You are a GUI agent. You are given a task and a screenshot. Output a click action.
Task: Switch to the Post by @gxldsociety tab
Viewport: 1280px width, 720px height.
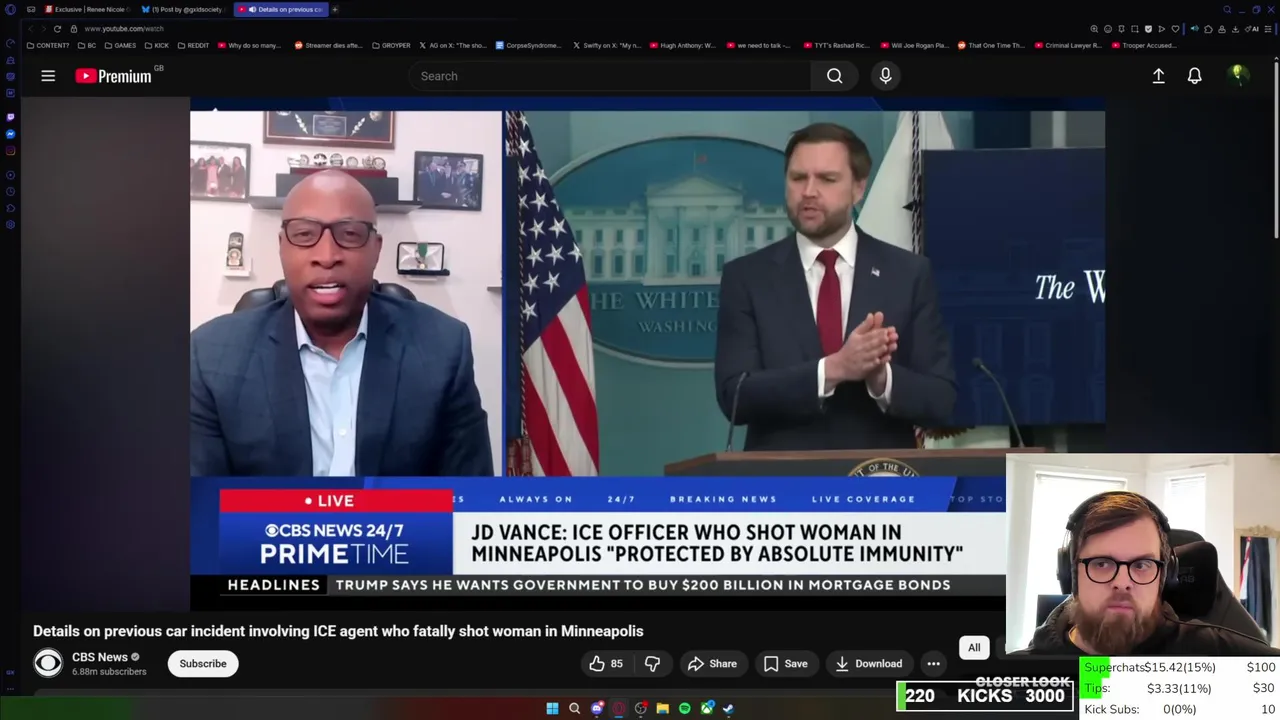[x=182, y=9]
